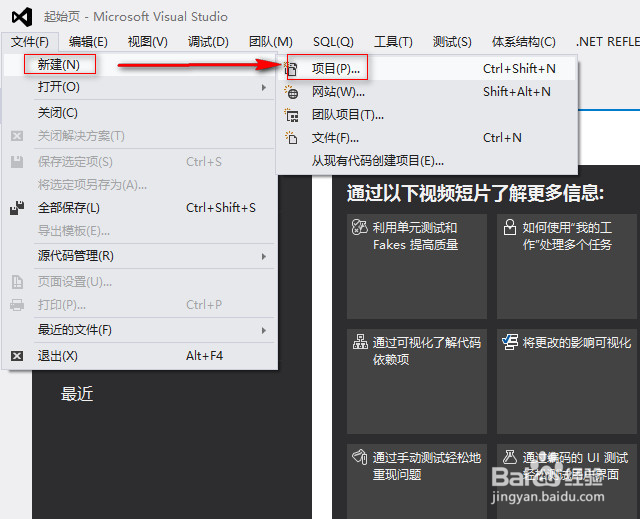Select 从现有代码创建项目(E)...

click(427, 161)
